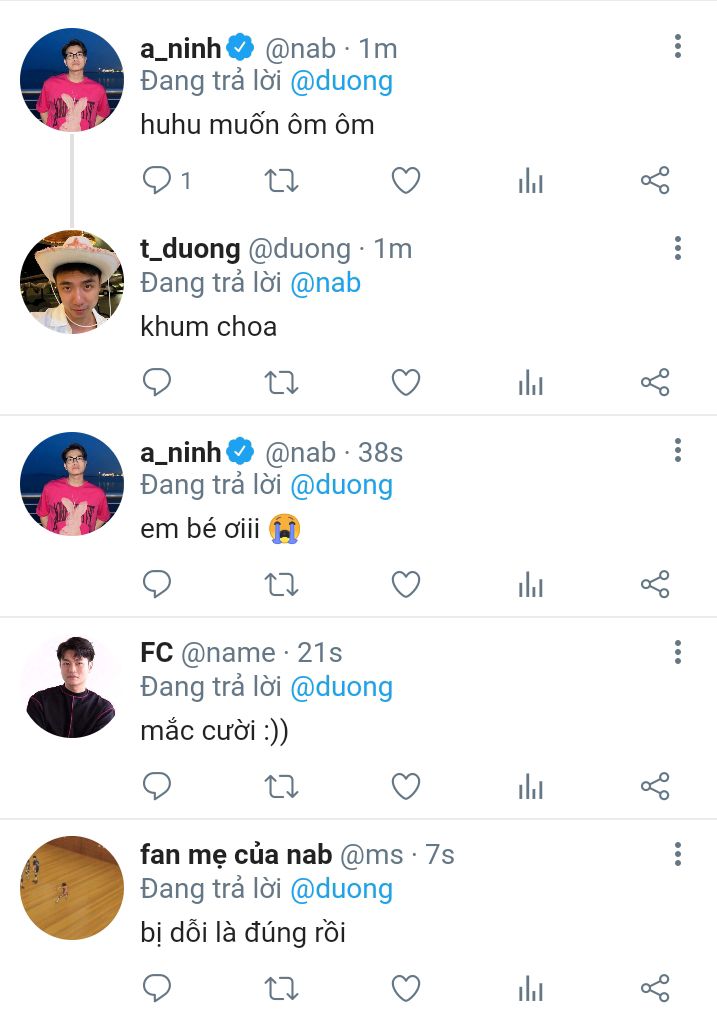Image resolution: width=717 pixels, height=1020 pixels.
Task: View analytics of "huhu muốn ôm ôm" tweet
Action: click(530, 181)
